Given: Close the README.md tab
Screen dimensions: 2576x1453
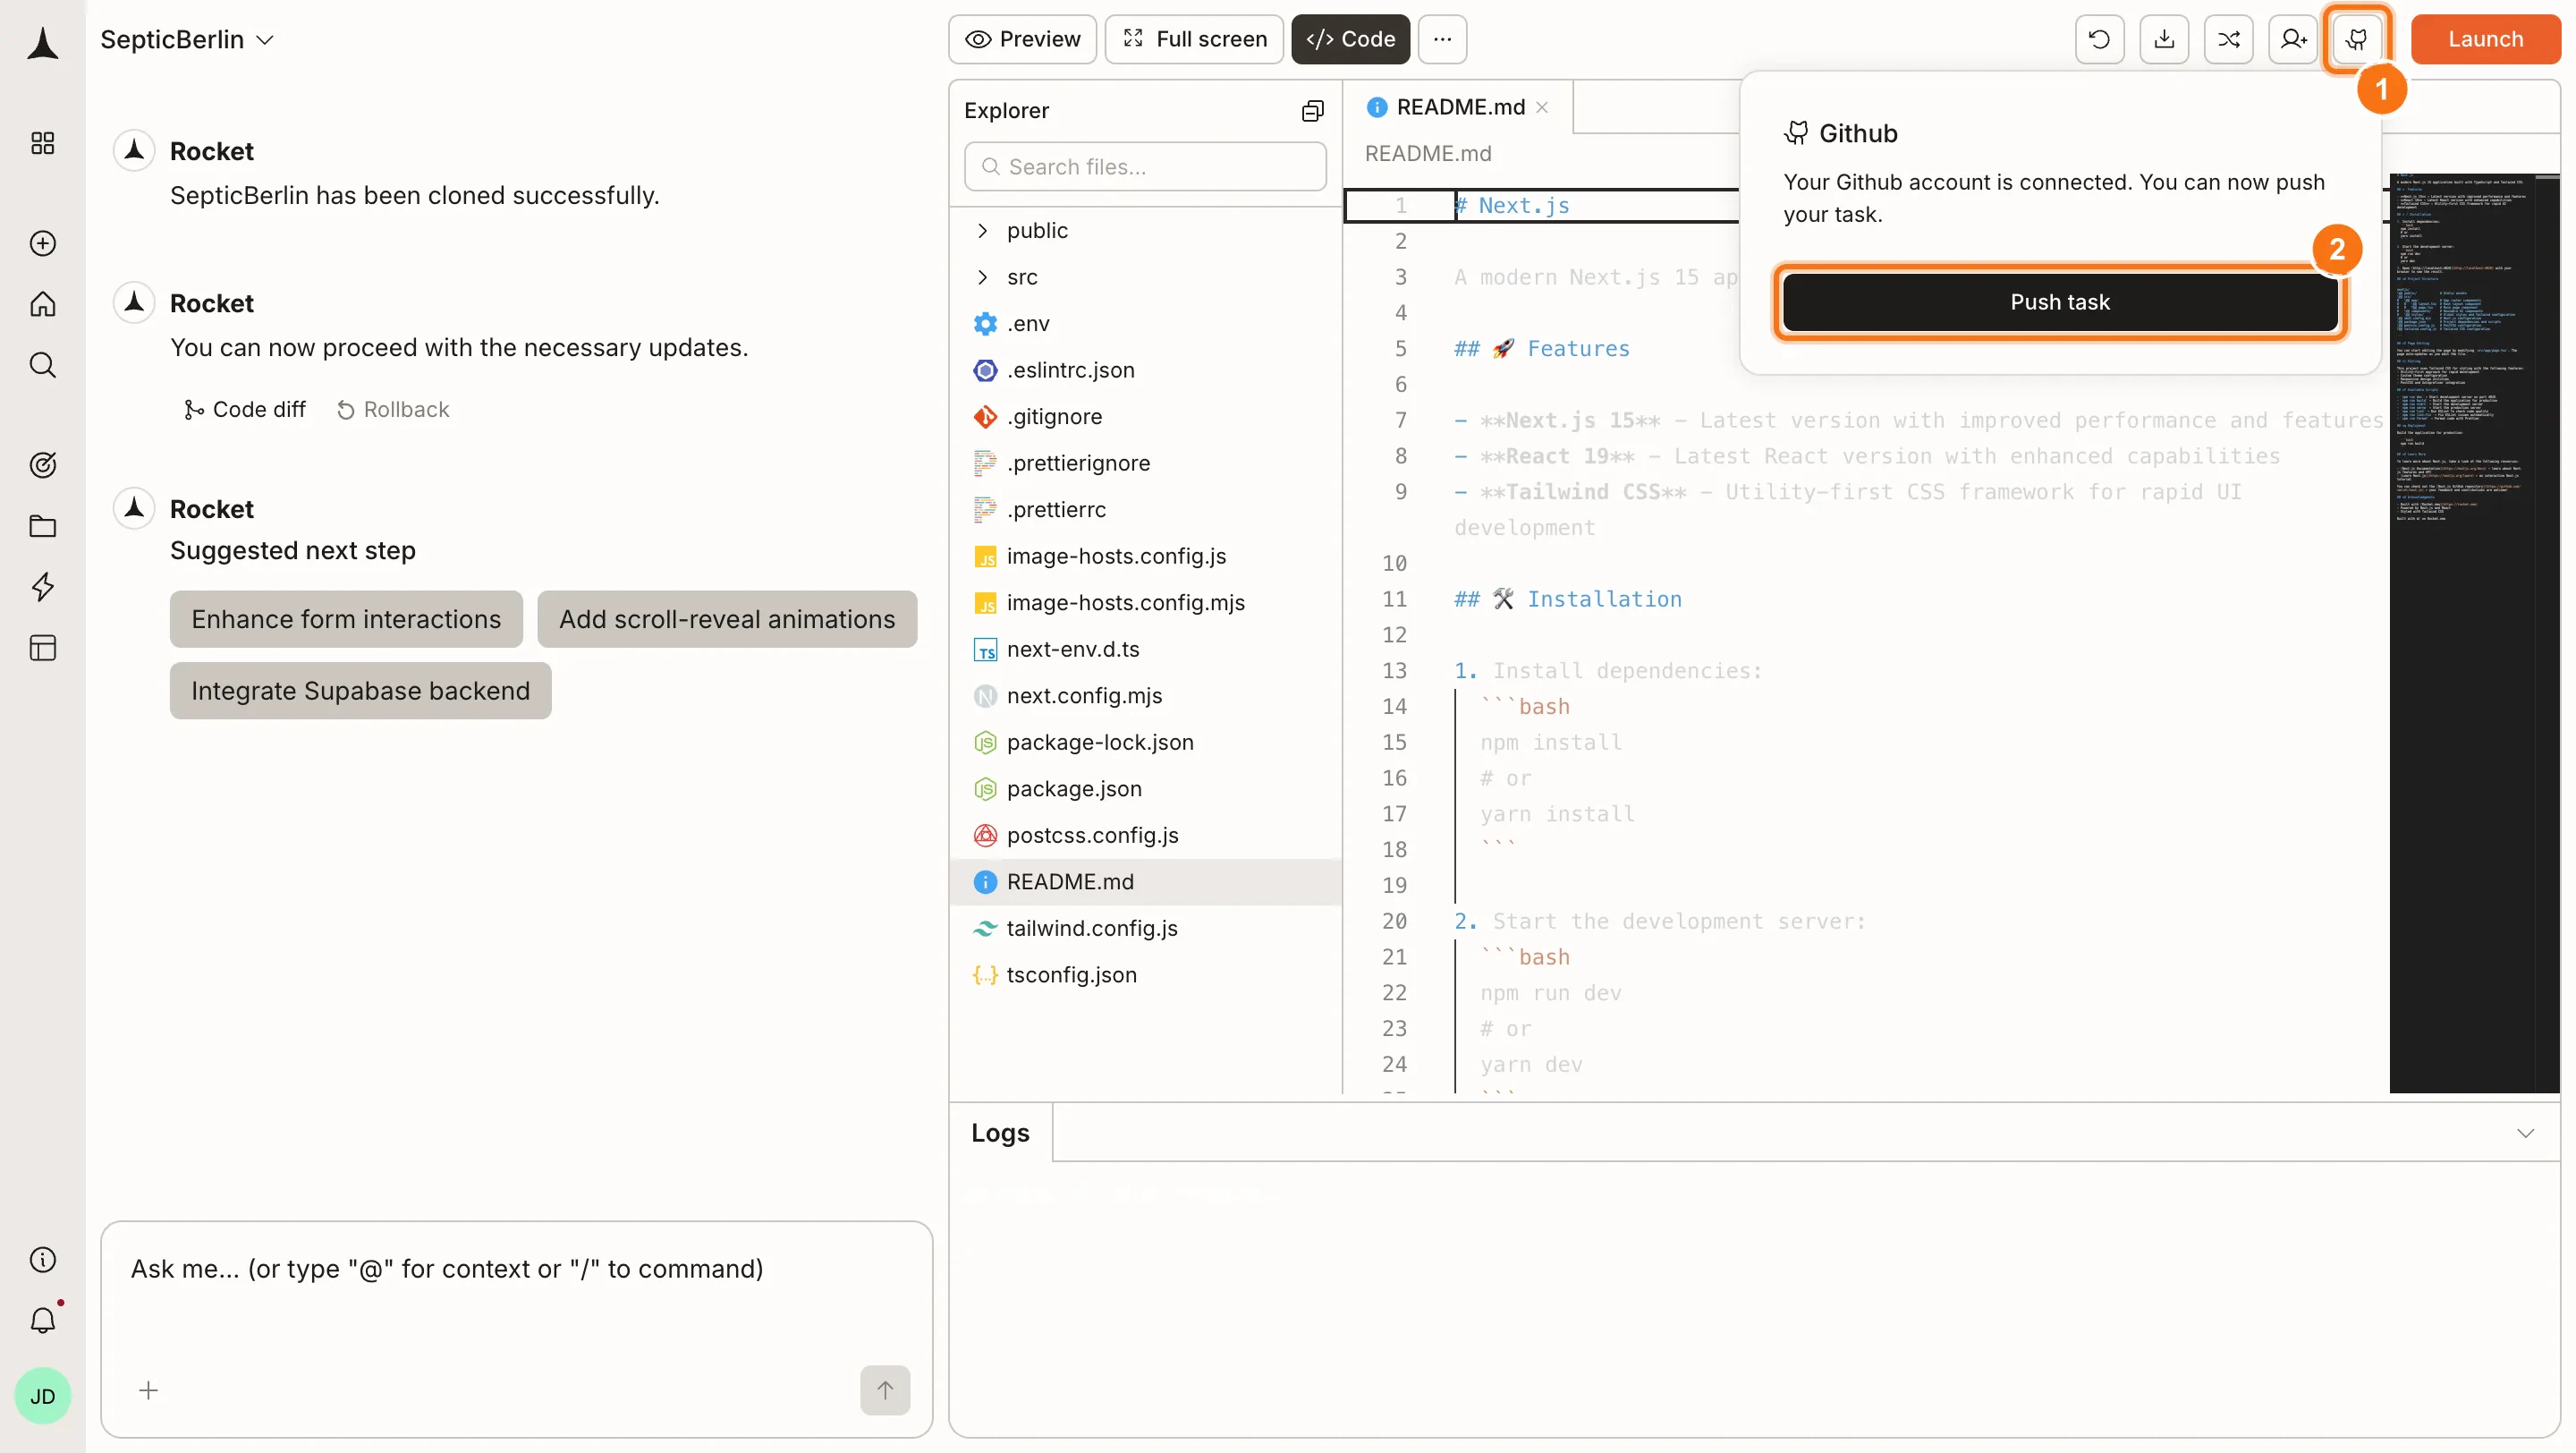Looking at the screenshot, I should click(1543, 107).
